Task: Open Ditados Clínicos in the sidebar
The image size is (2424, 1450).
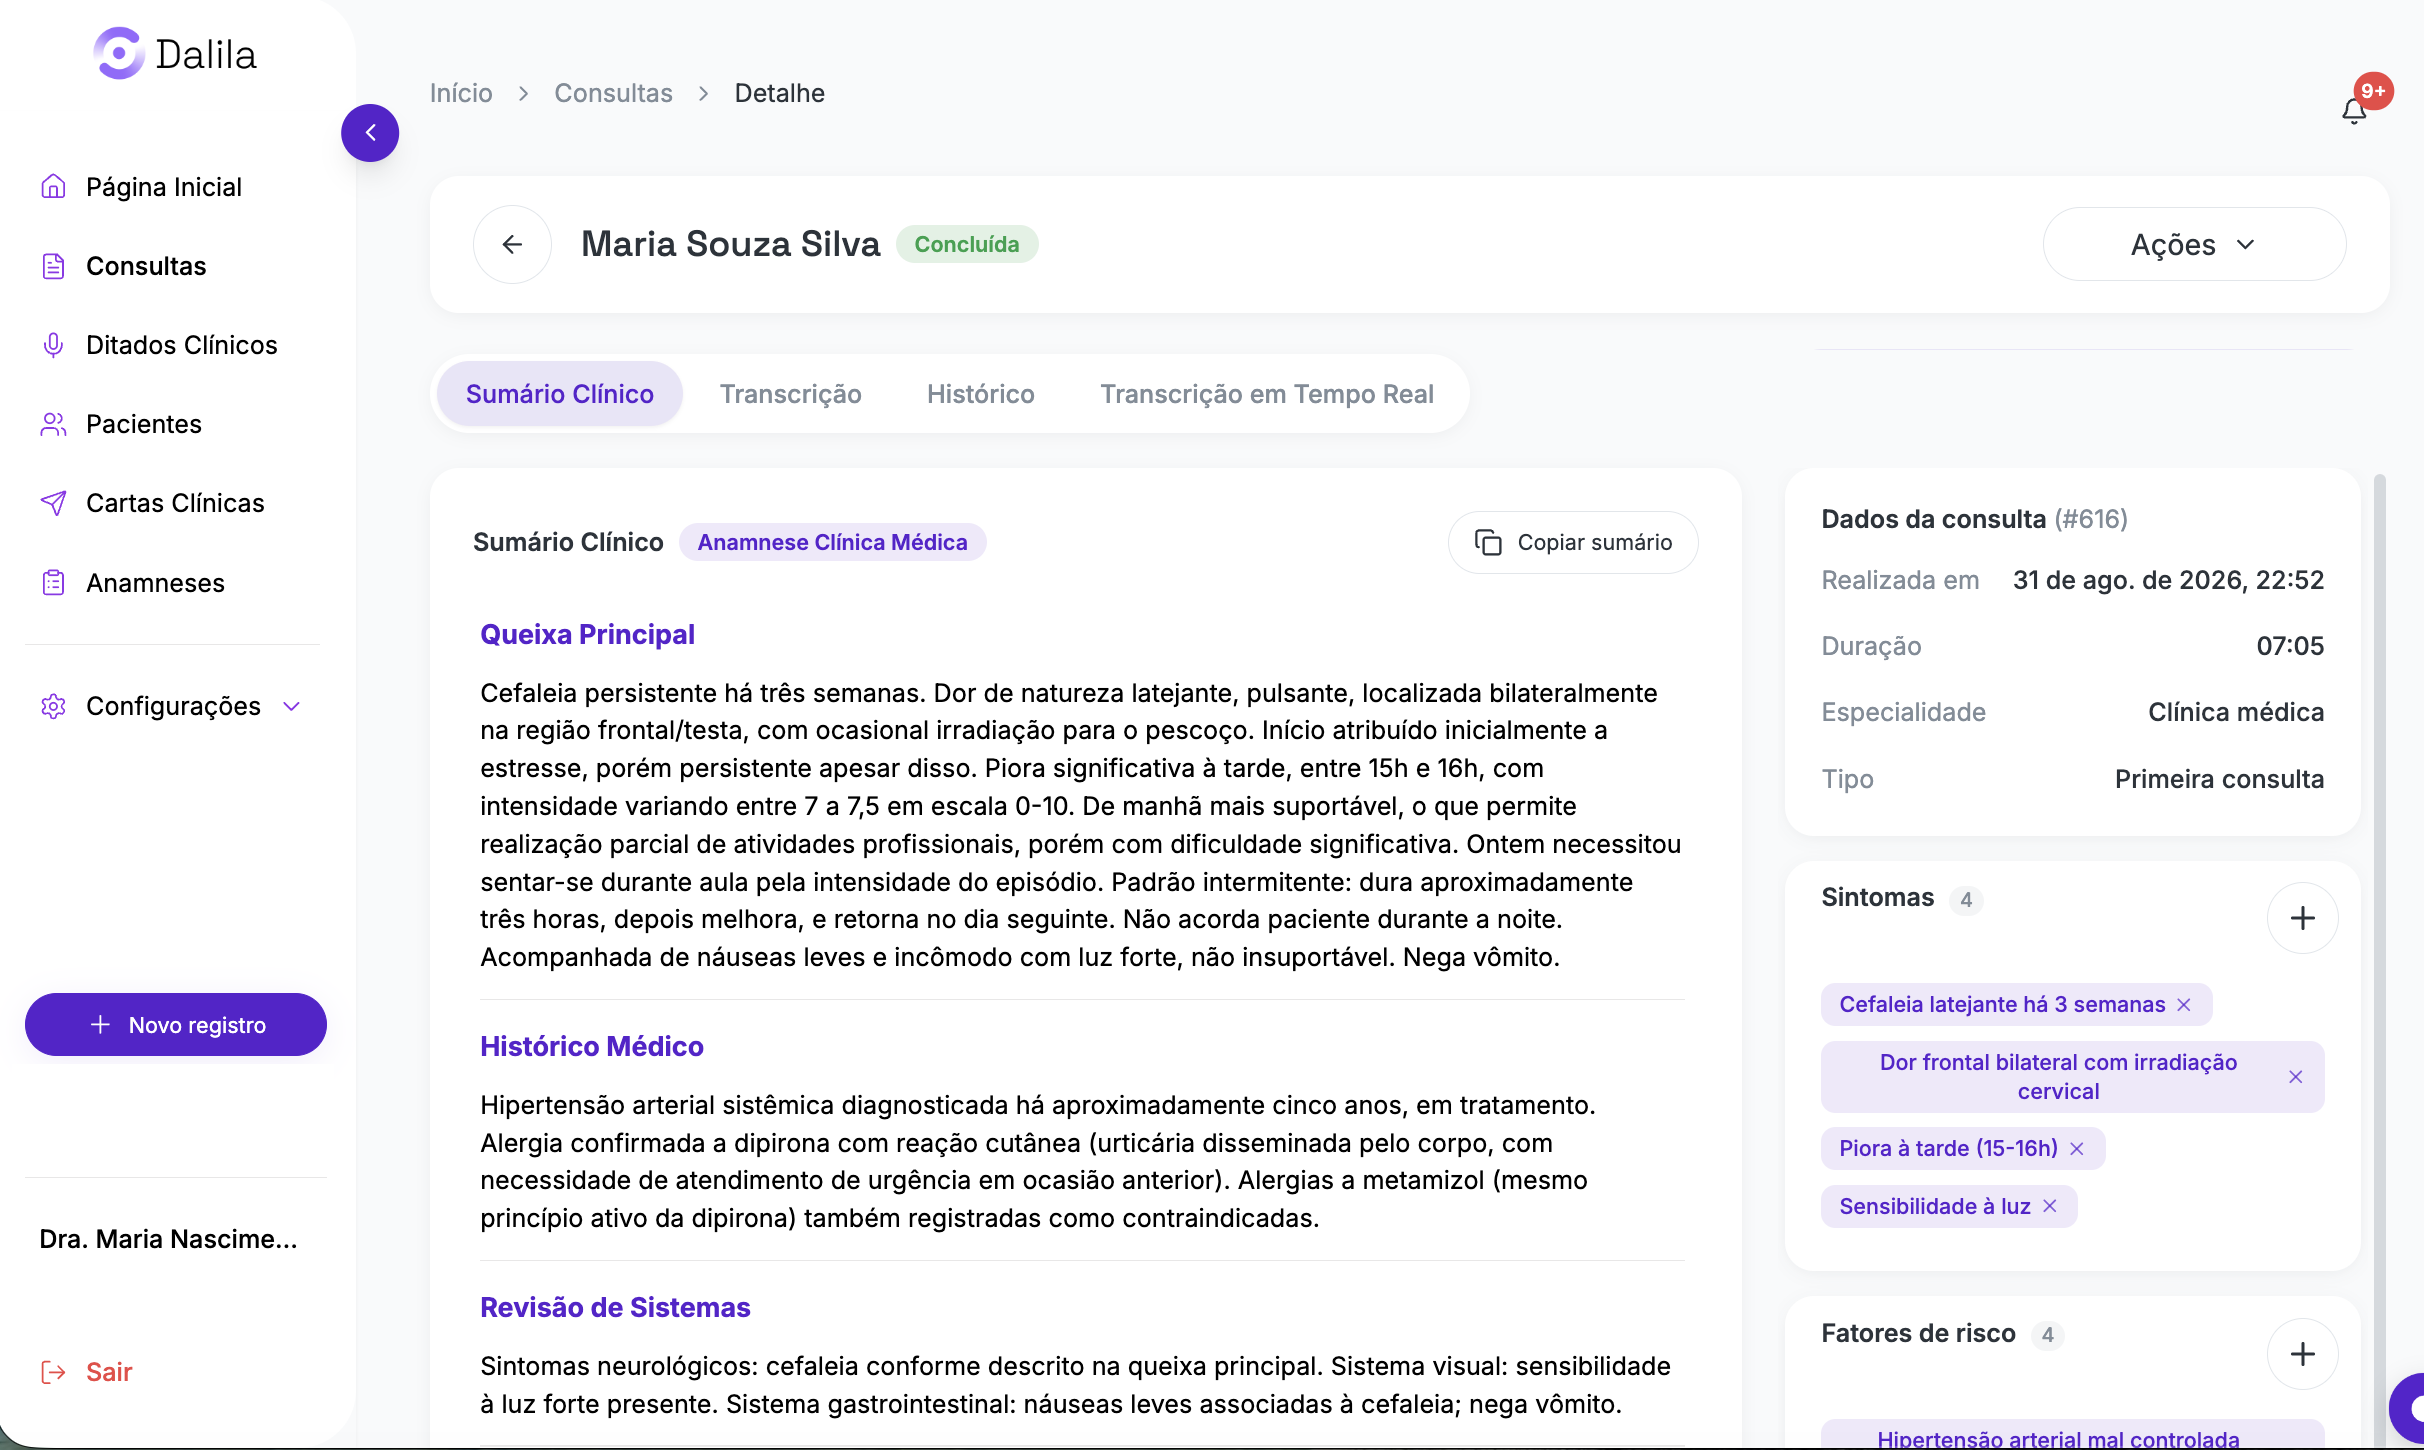Action: [181, 345]
